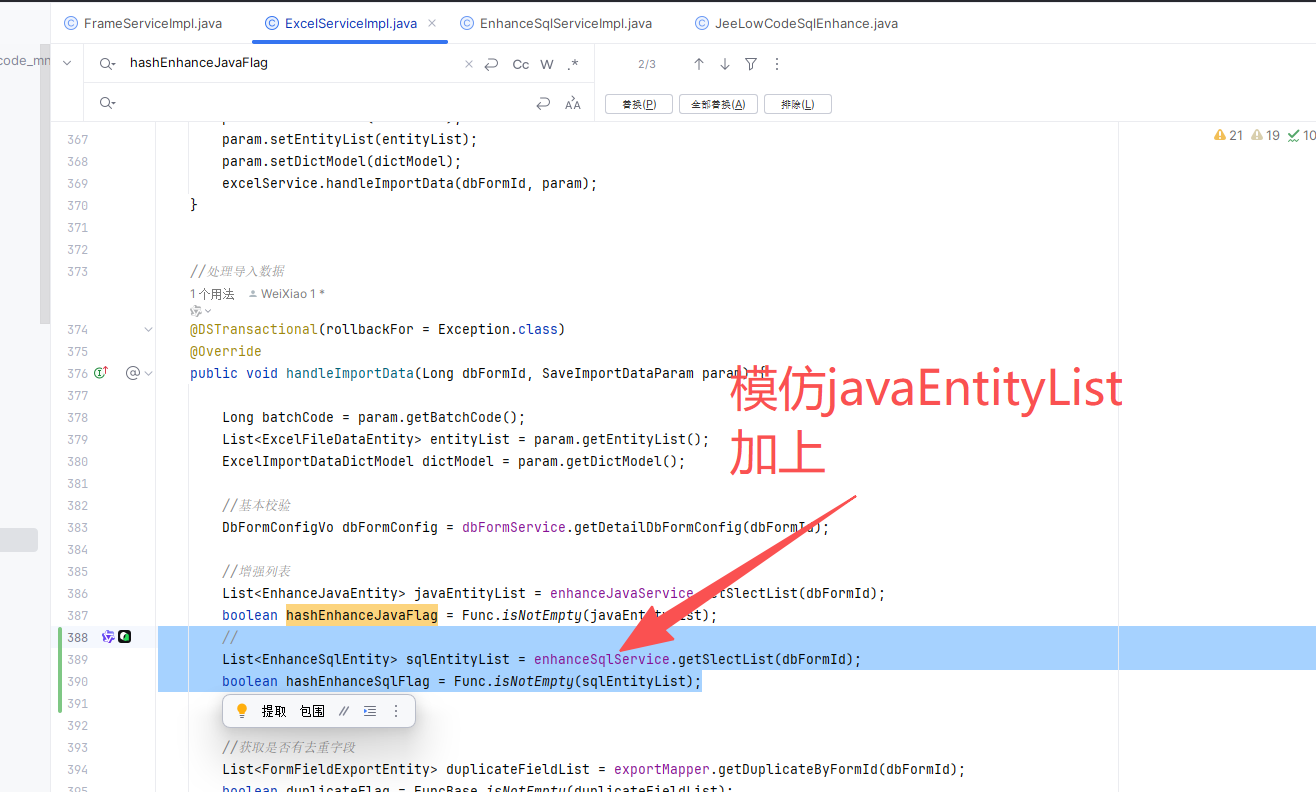
Task: Click the implements gutter icon on line 376
Action: [100, 373]
